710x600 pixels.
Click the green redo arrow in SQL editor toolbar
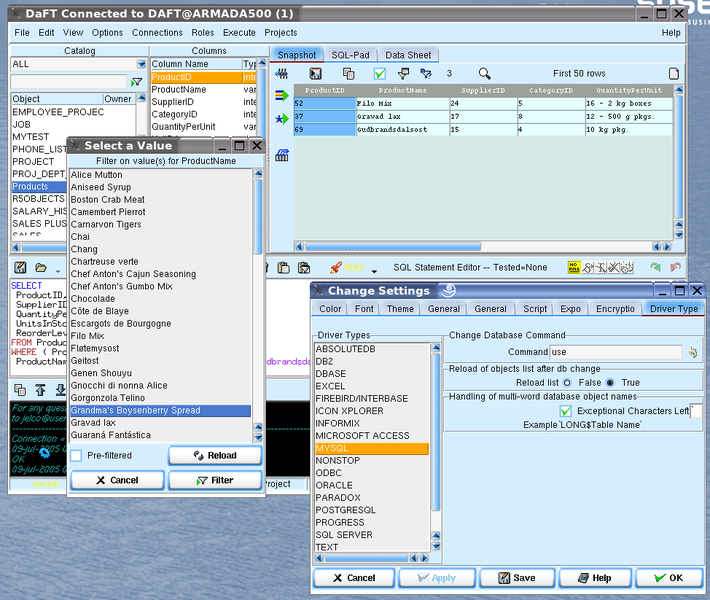click(655, 267)
